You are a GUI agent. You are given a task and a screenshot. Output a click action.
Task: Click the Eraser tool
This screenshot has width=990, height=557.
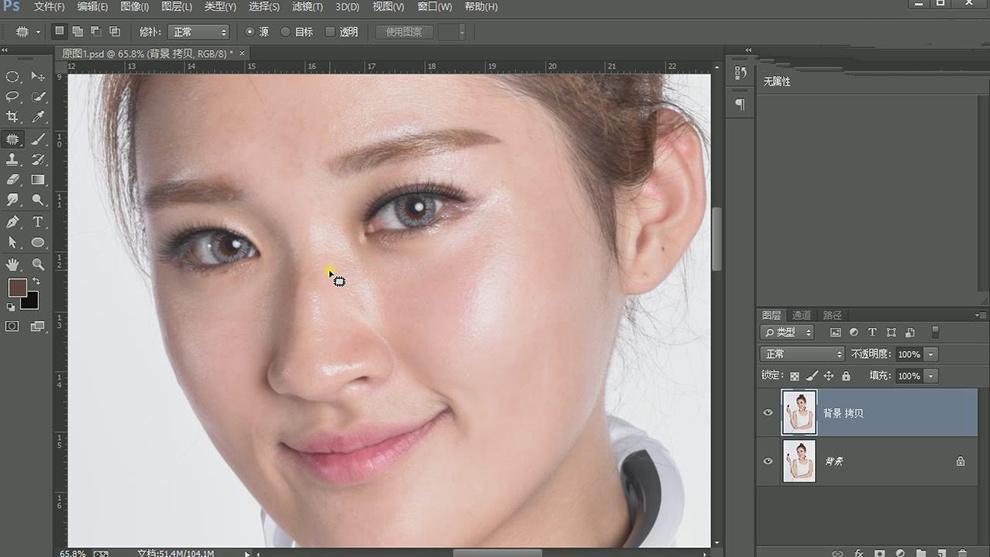point(13,181)
